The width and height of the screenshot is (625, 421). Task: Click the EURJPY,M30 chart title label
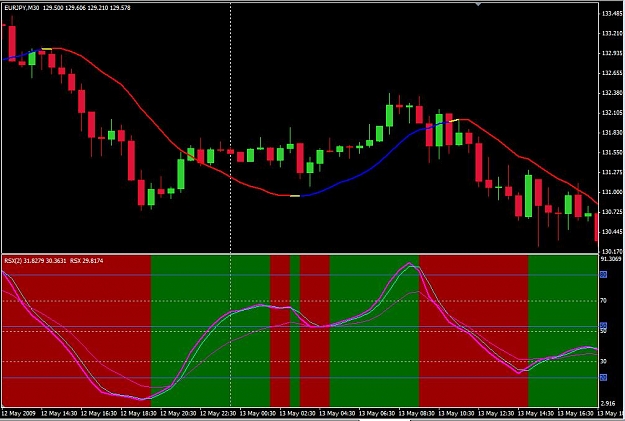[x=22, y=8]
